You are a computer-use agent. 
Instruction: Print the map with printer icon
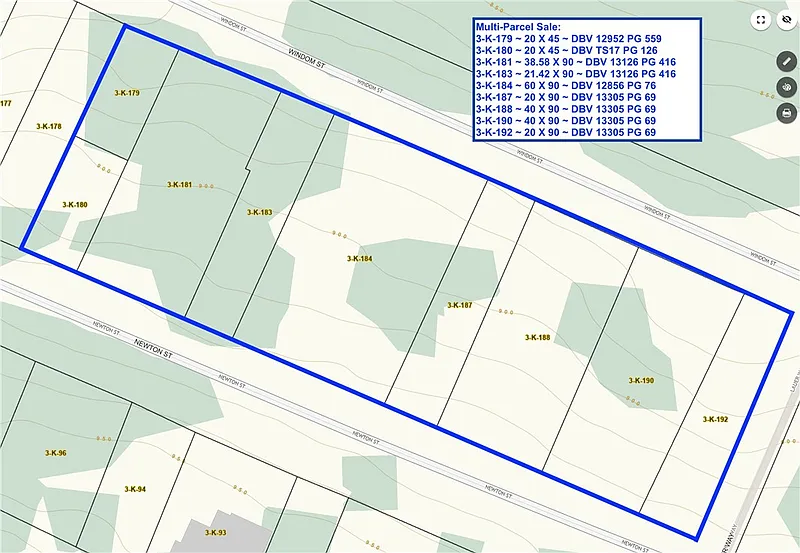[x=786, y=113]
